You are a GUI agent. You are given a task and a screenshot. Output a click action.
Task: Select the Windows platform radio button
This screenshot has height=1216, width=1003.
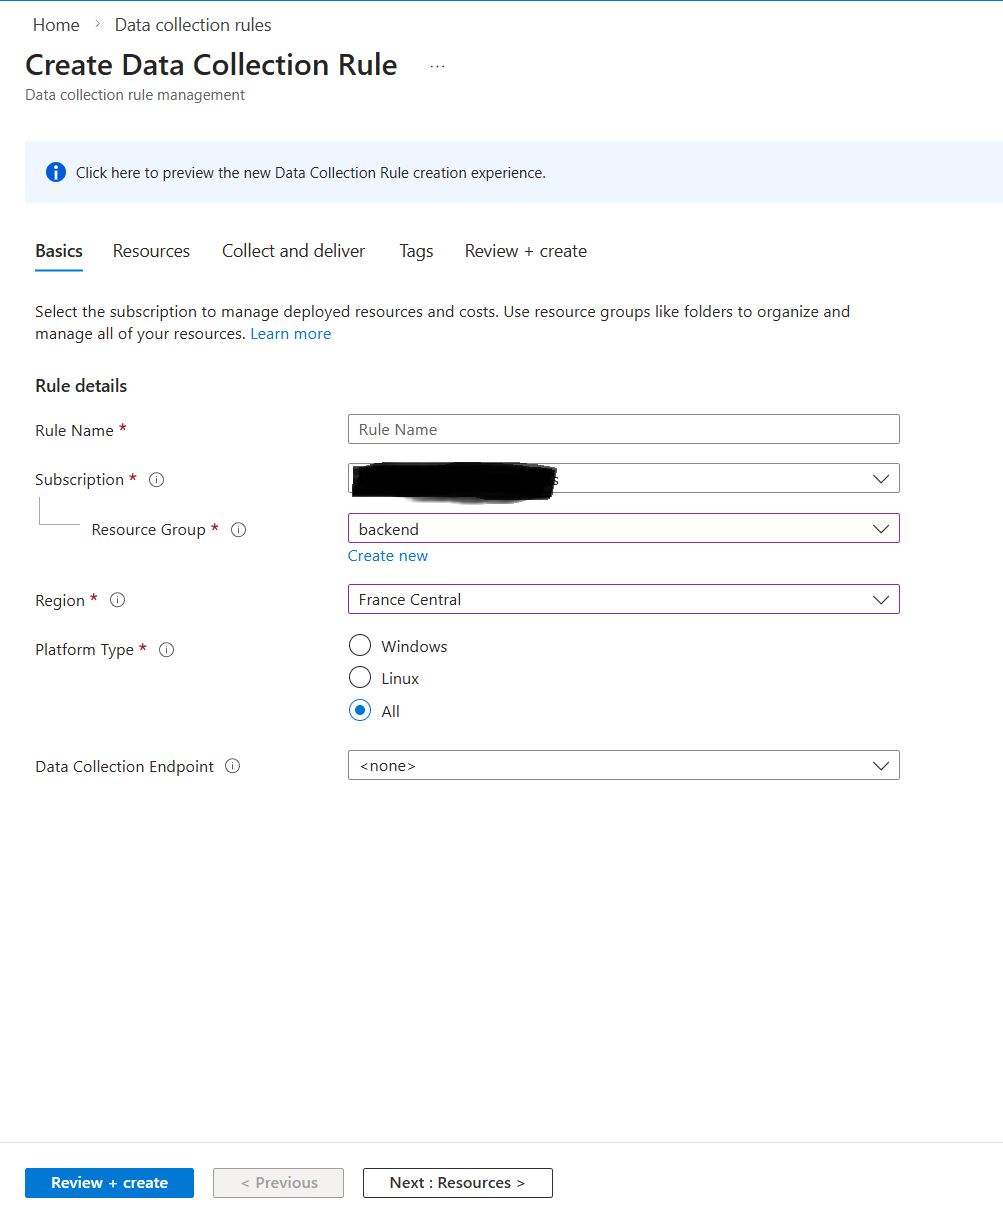(360, 645)
